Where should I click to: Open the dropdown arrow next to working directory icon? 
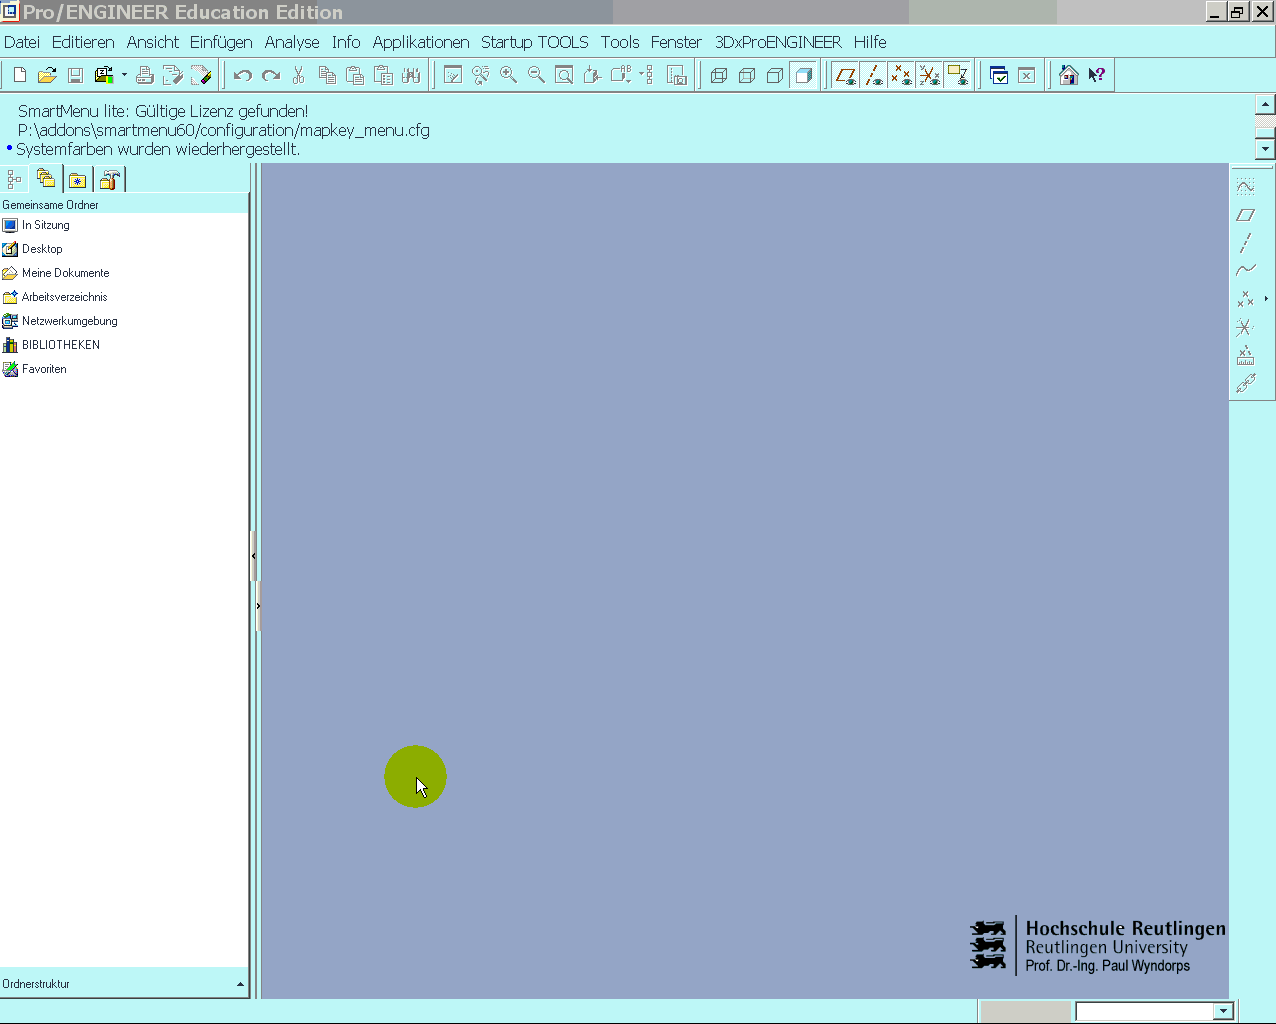[124, 75]
